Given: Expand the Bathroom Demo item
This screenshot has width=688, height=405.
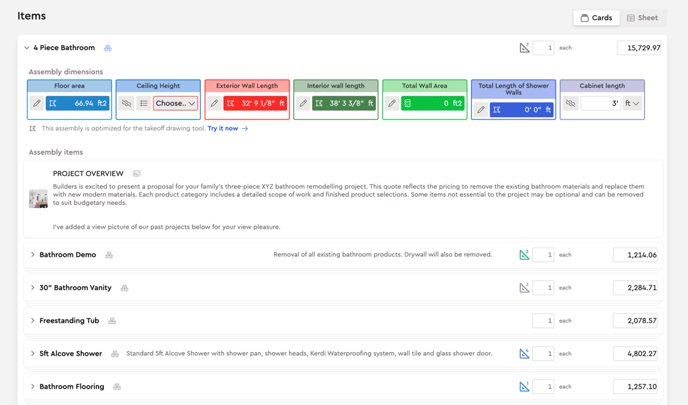Looking at the screenshot, I should tap(32, 255).
